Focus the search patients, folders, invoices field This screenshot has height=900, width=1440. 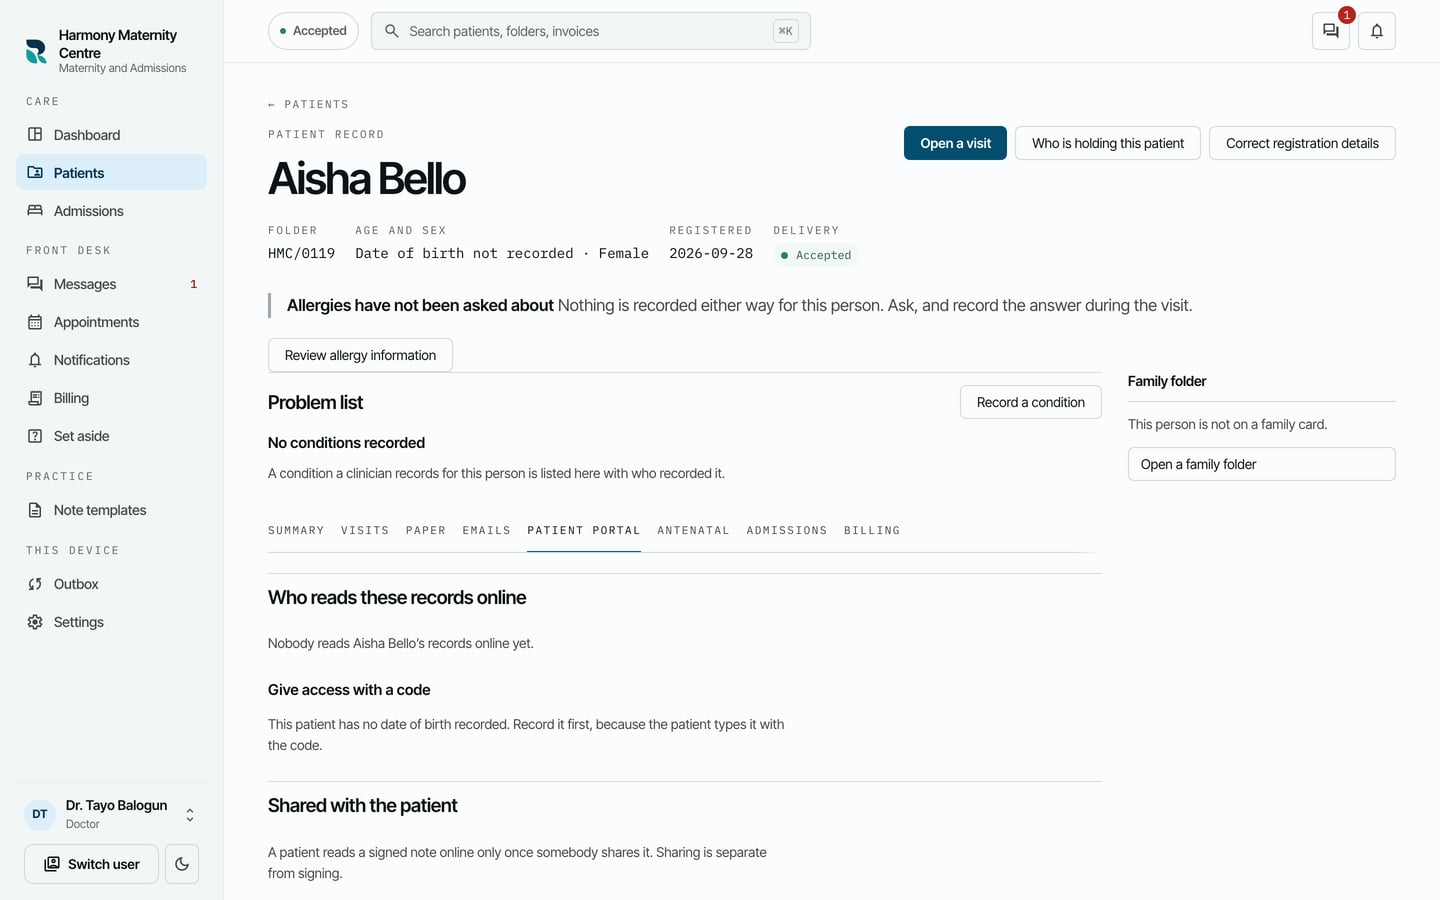tap(591, 31)
